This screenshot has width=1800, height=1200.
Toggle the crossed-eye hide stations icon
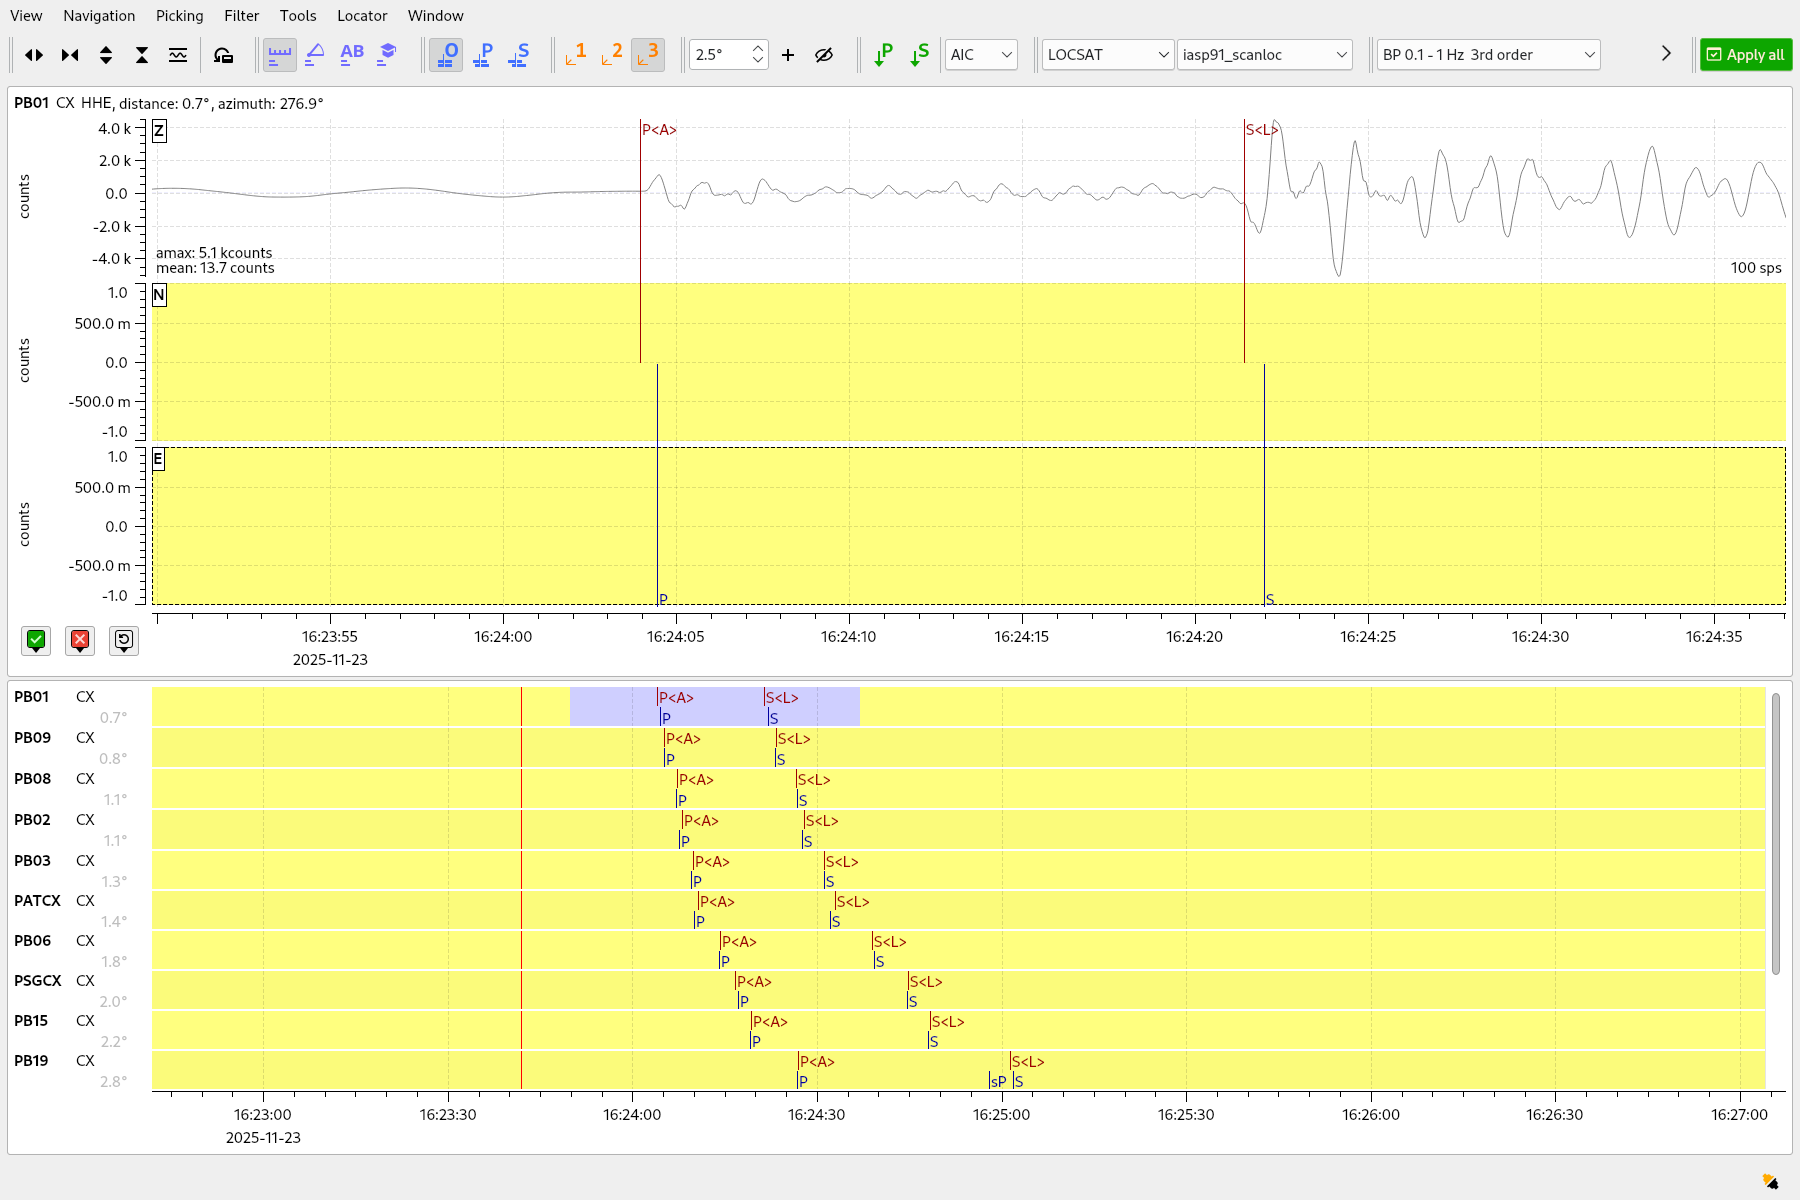[824, 55]
